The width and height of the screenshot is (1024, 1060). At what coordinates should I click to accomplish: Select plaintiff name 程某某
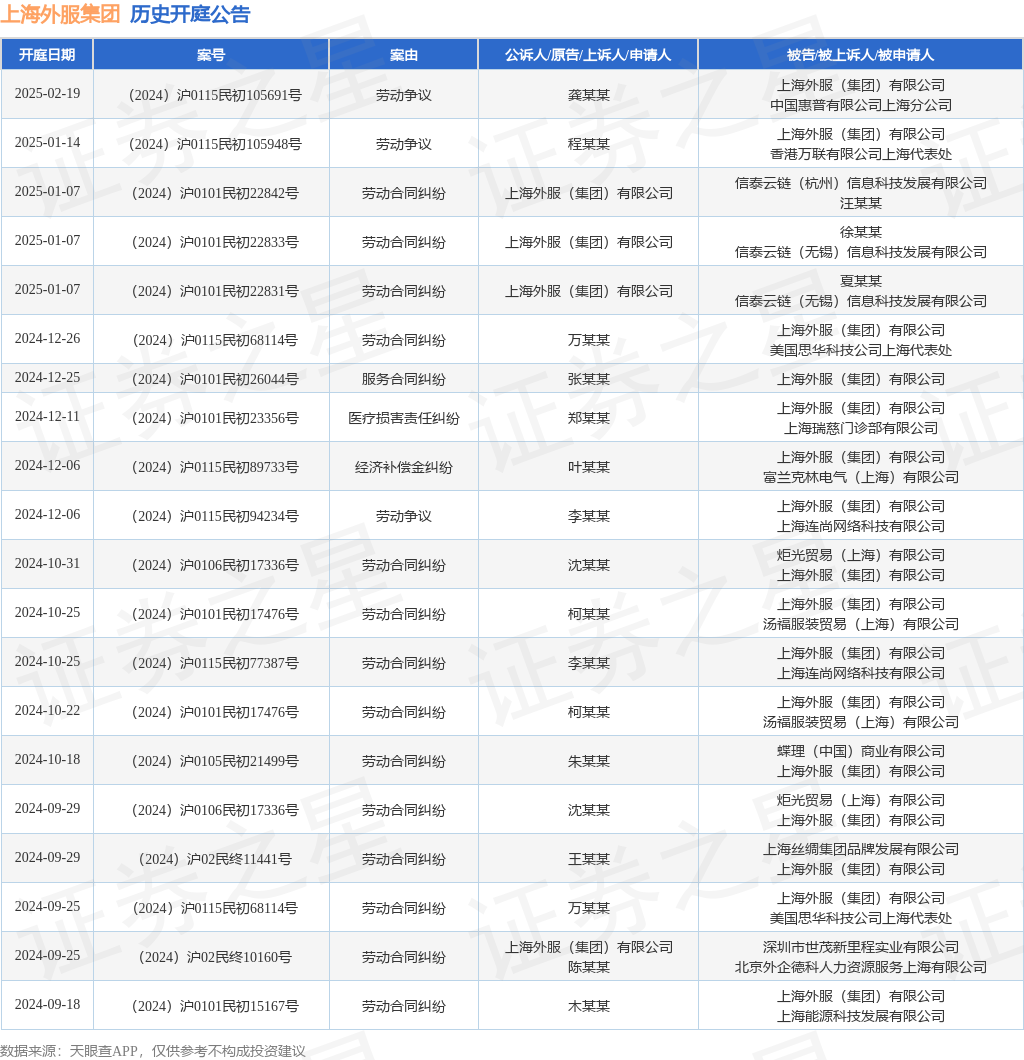pos(589,144)
